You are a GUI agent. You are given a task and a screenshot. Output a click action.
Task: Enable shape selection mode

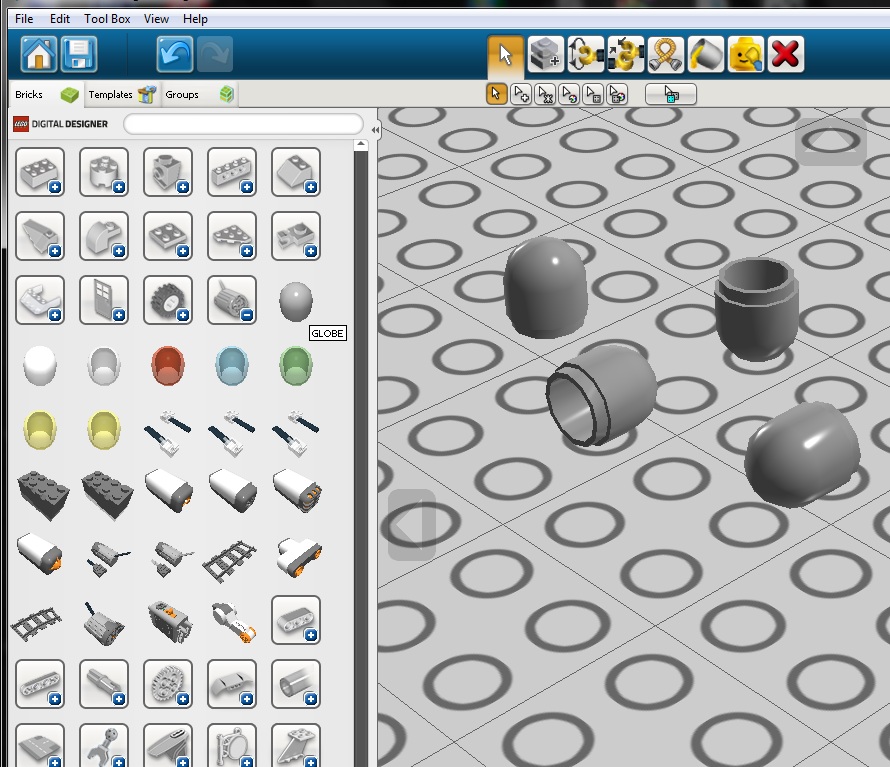593,94
